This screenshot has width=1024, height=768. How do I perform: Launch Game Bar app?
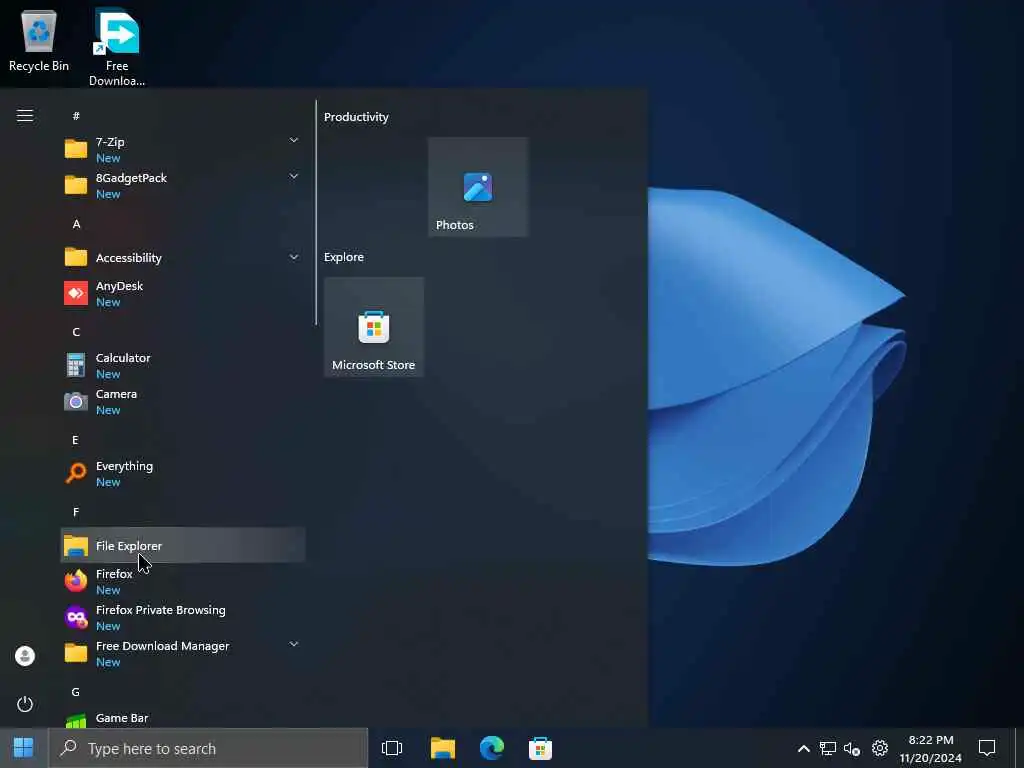pyautogui.click(x=183, y=718)
